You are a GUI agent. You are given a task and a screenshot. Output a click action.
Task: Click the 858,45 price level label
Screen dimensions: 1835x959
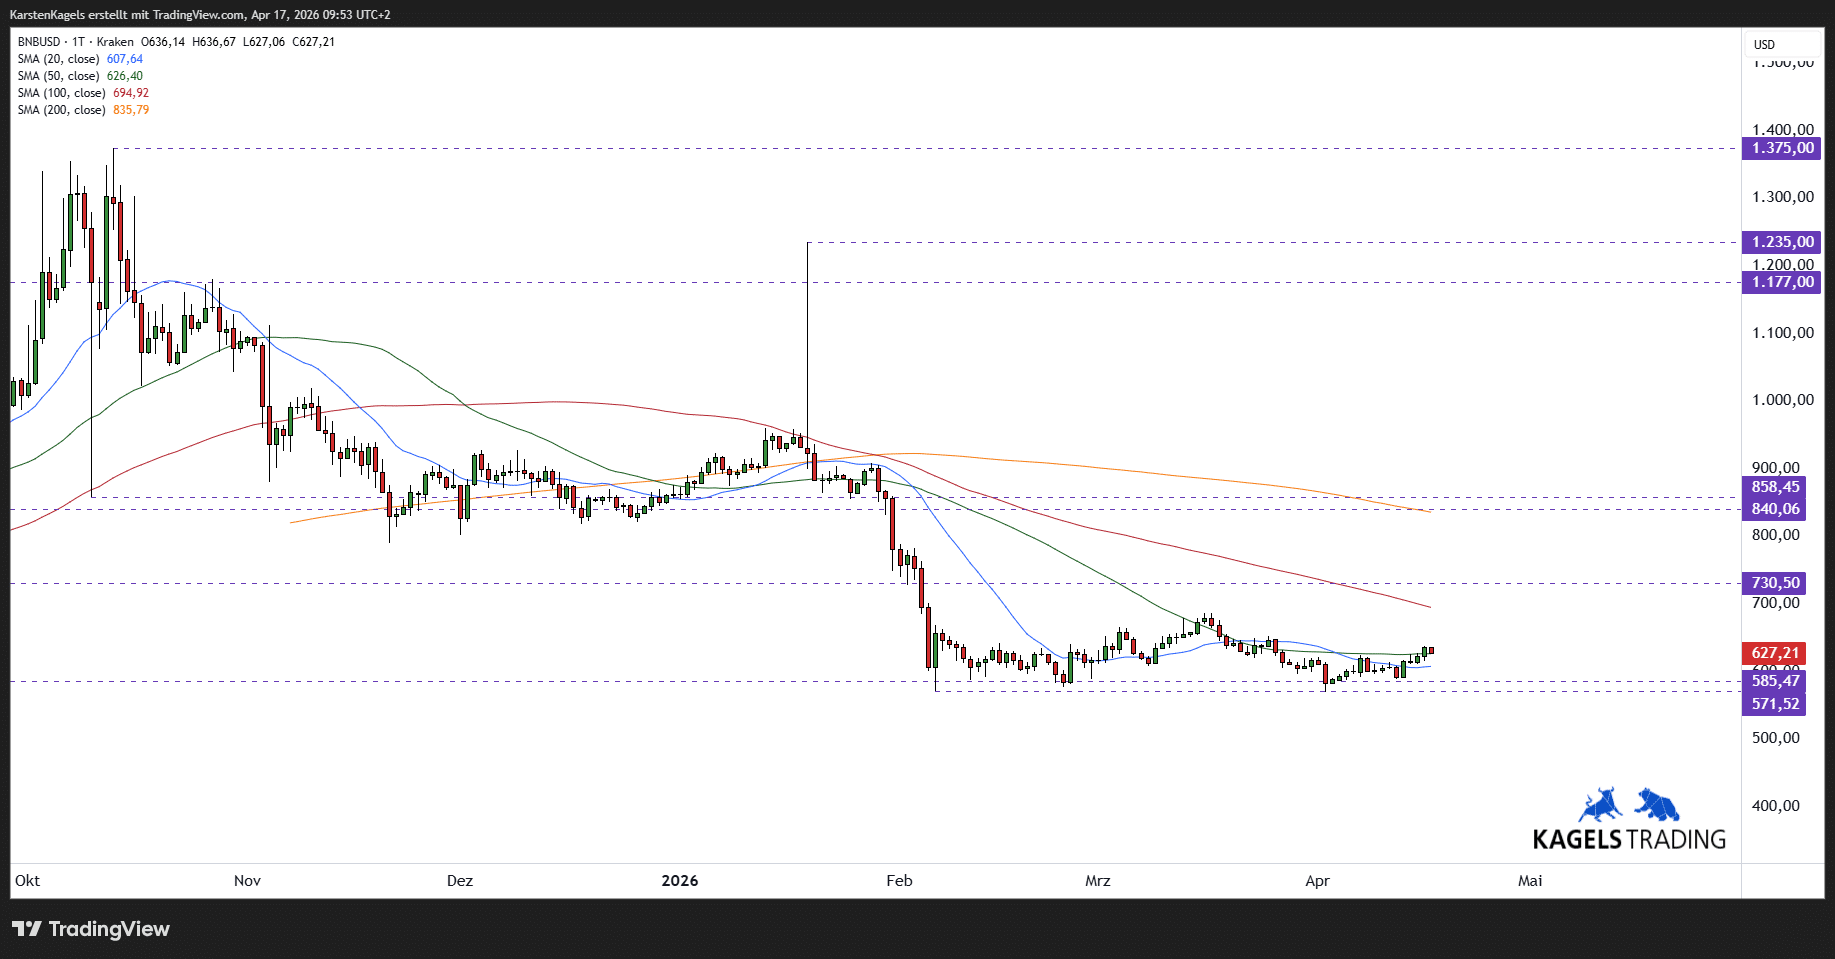(1775, 487)
